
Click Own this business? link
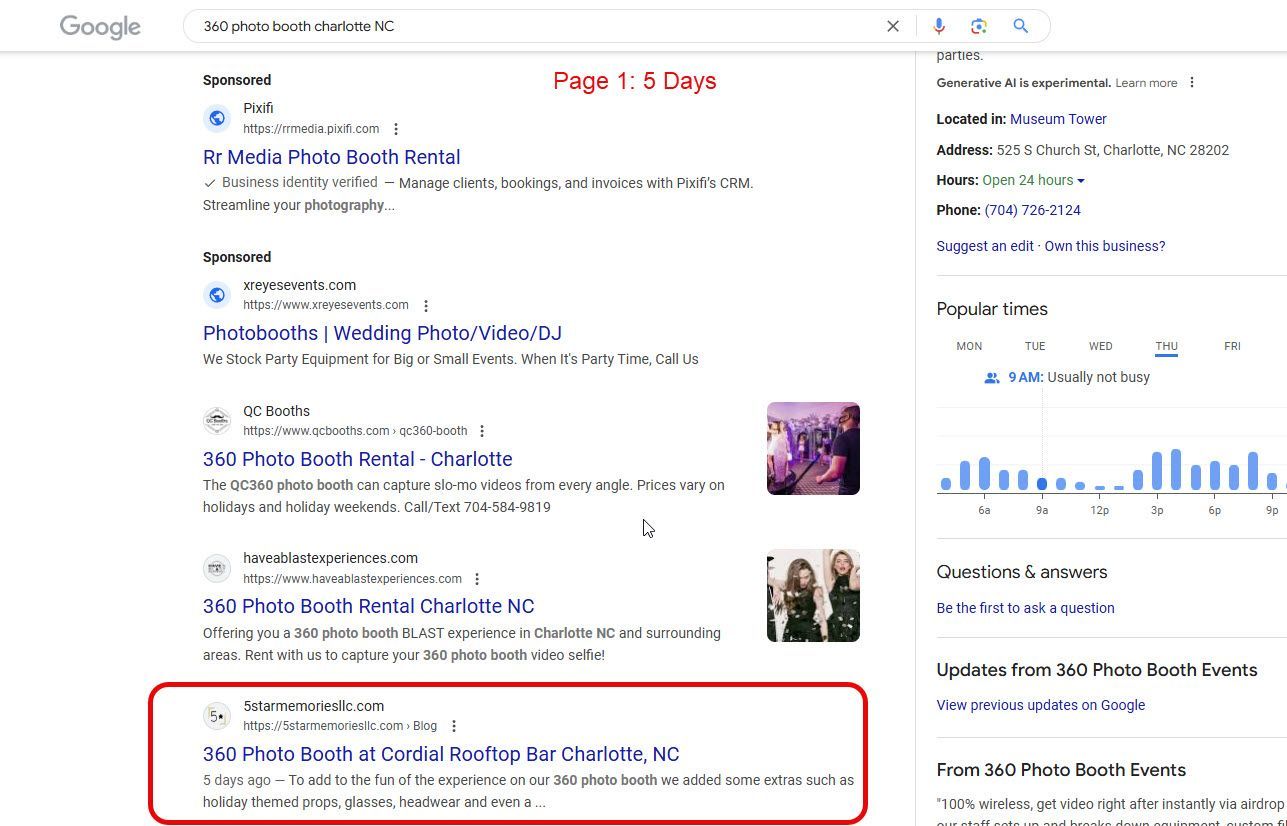coord(1105,246)
